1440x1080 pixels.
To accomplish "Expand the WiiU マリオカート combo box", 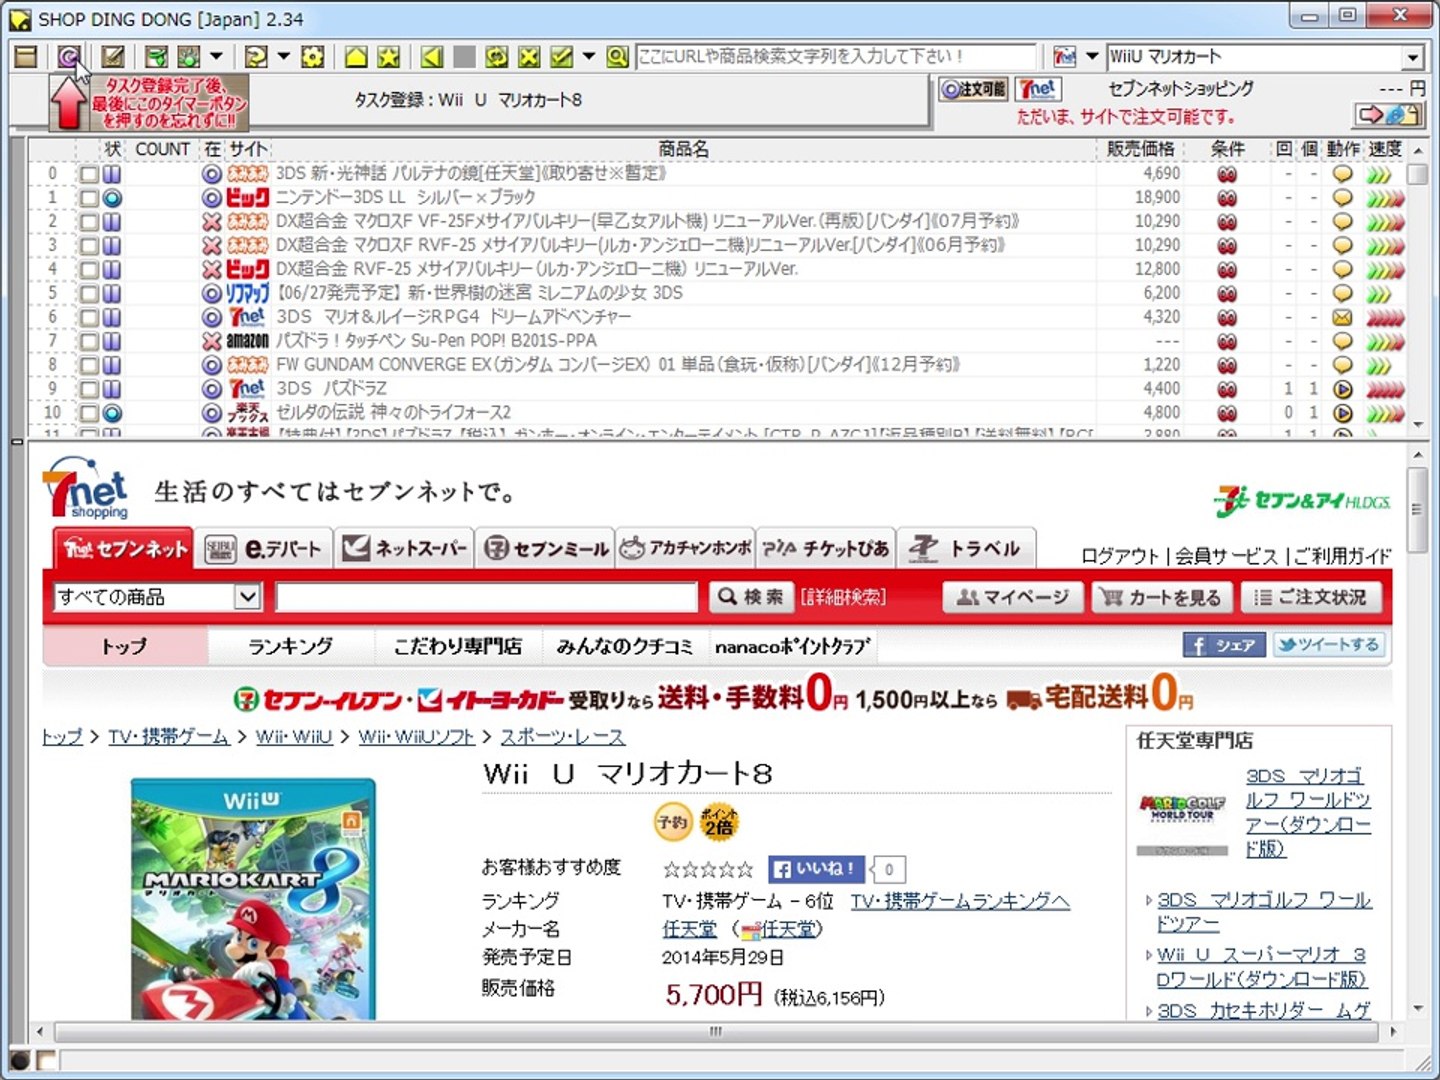I will coord(1412,58).
